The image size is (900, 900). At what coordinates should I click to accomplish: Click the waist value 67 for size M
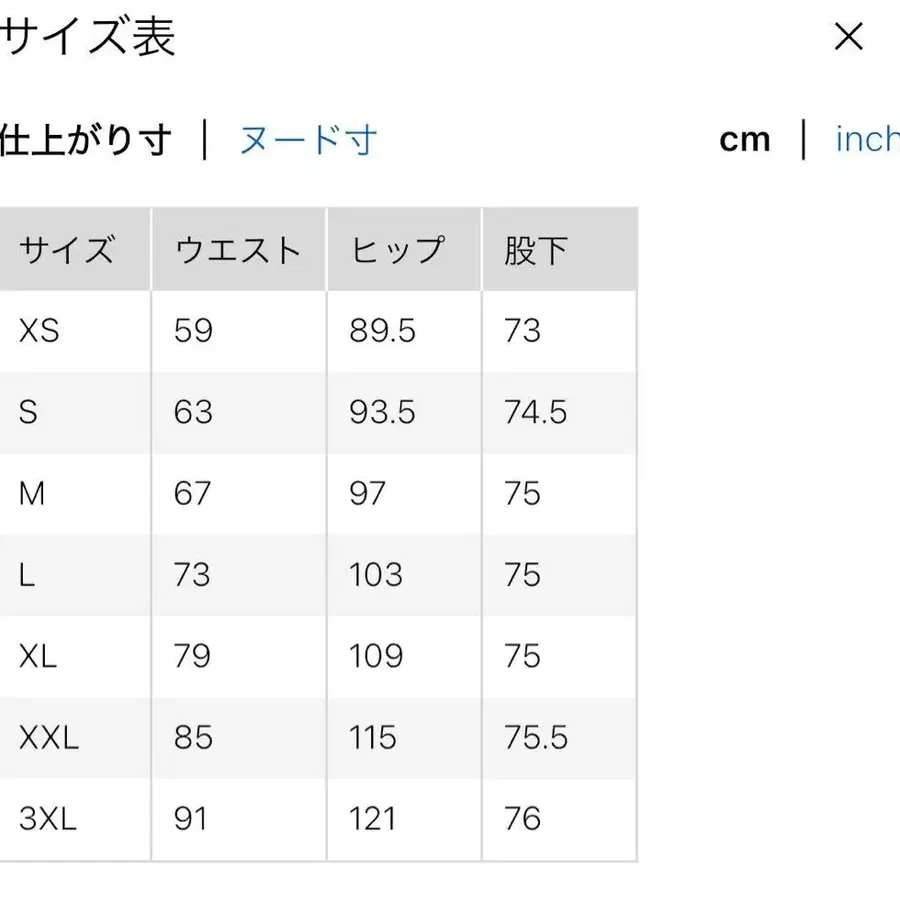tap(192, 493)
